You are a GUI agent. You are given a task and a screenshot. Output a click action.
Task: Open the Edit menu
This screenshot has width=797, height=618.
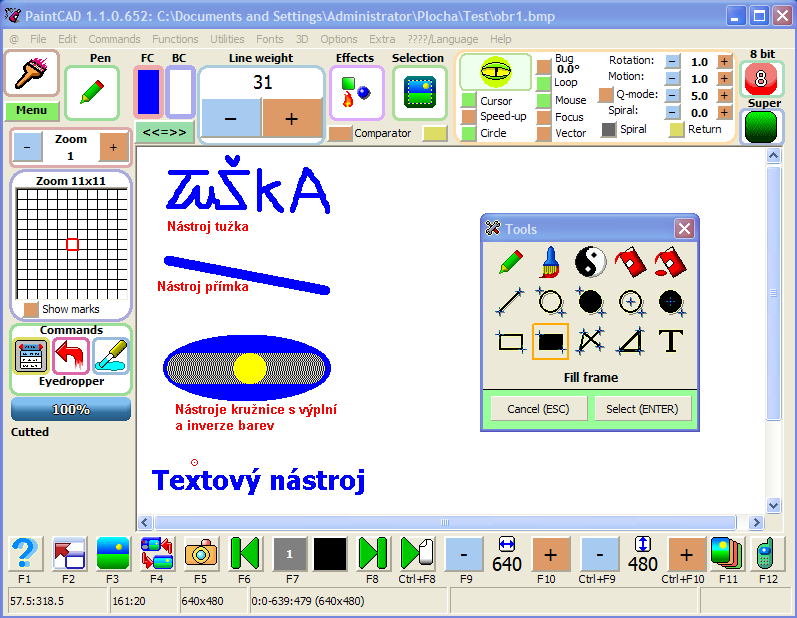pos(67,39)
